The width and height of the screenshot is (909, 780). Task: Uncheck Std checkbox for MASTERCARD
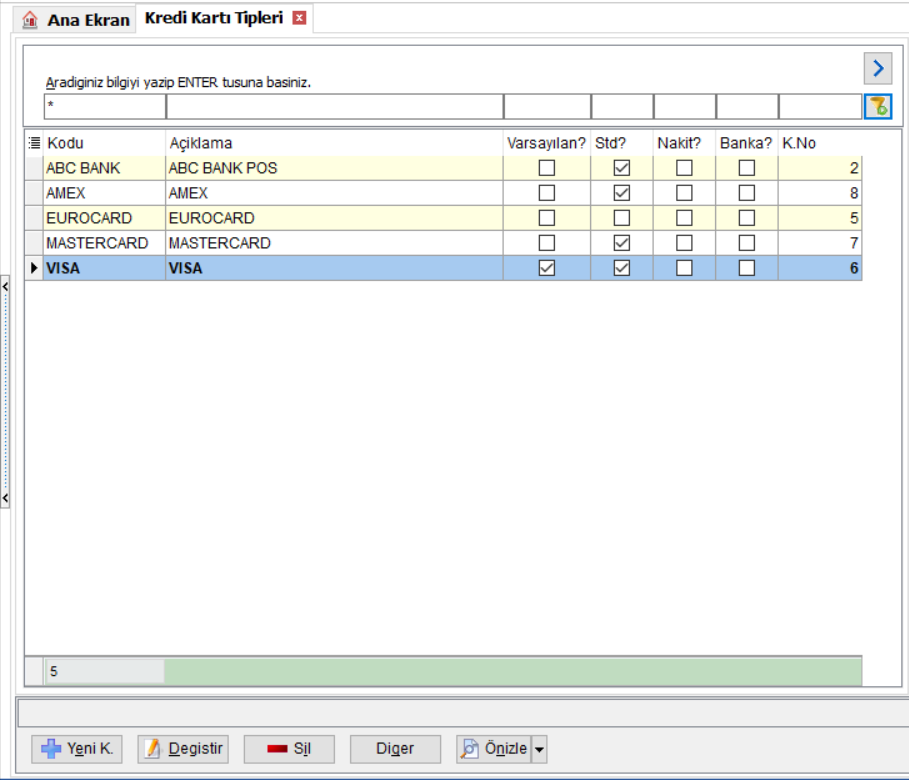[621, 243]
